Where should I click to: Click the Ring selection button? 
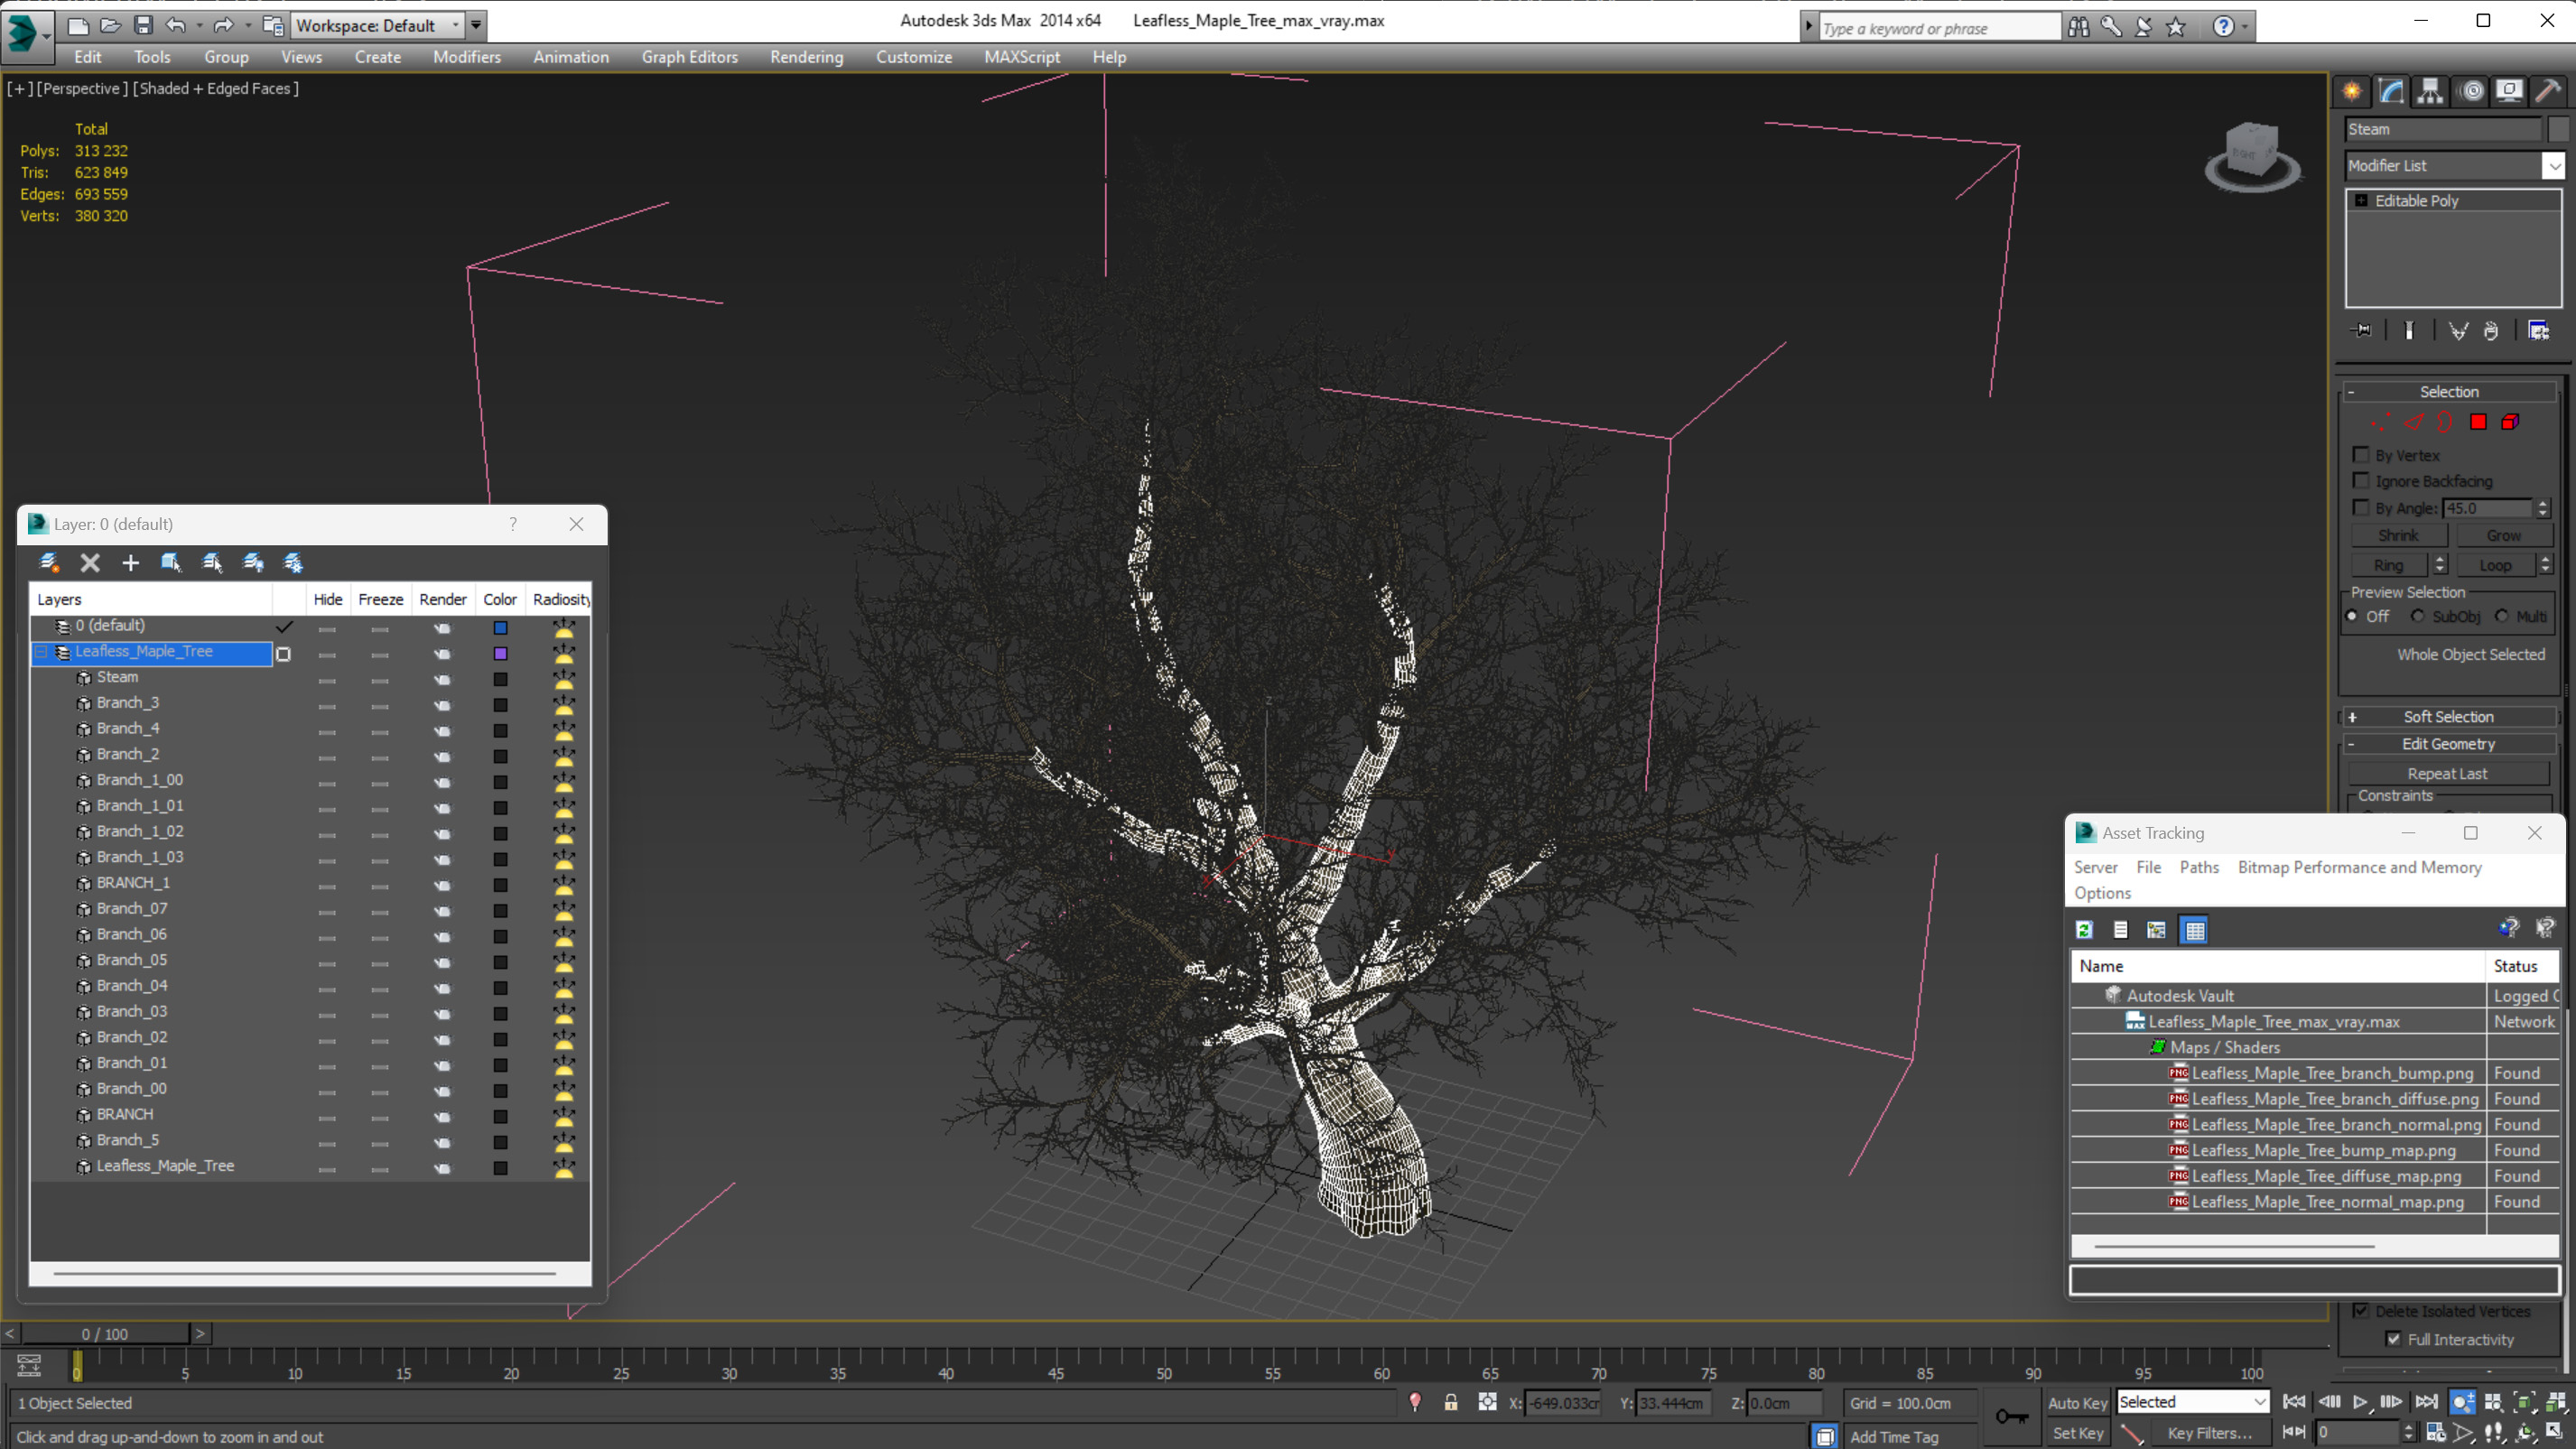[2388, 565]
